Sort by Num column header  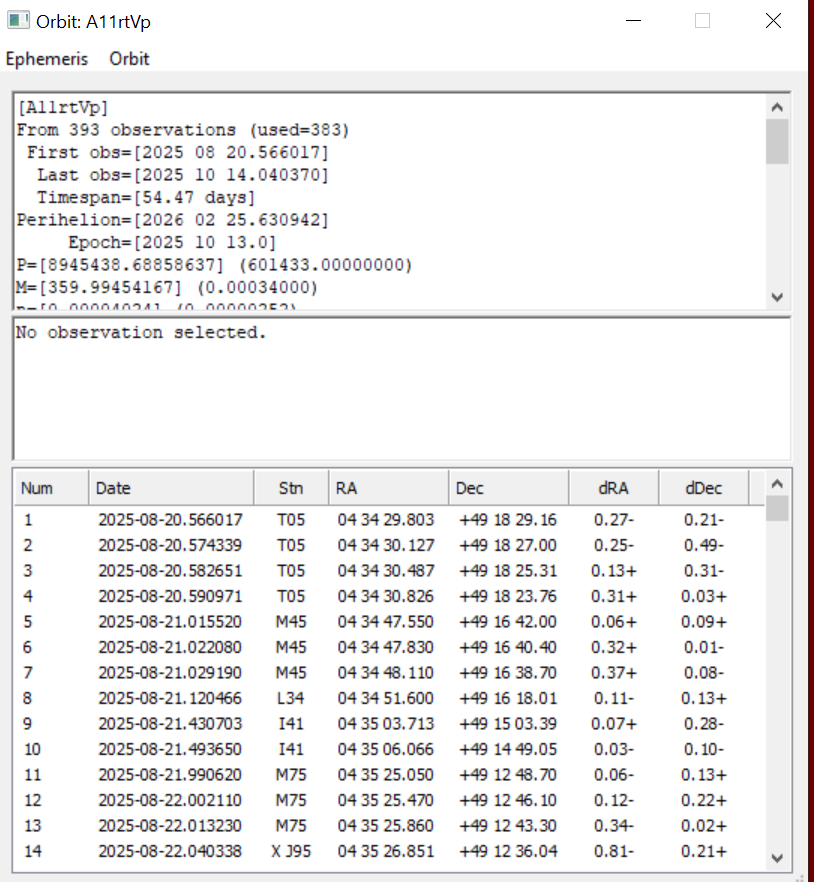50,489
